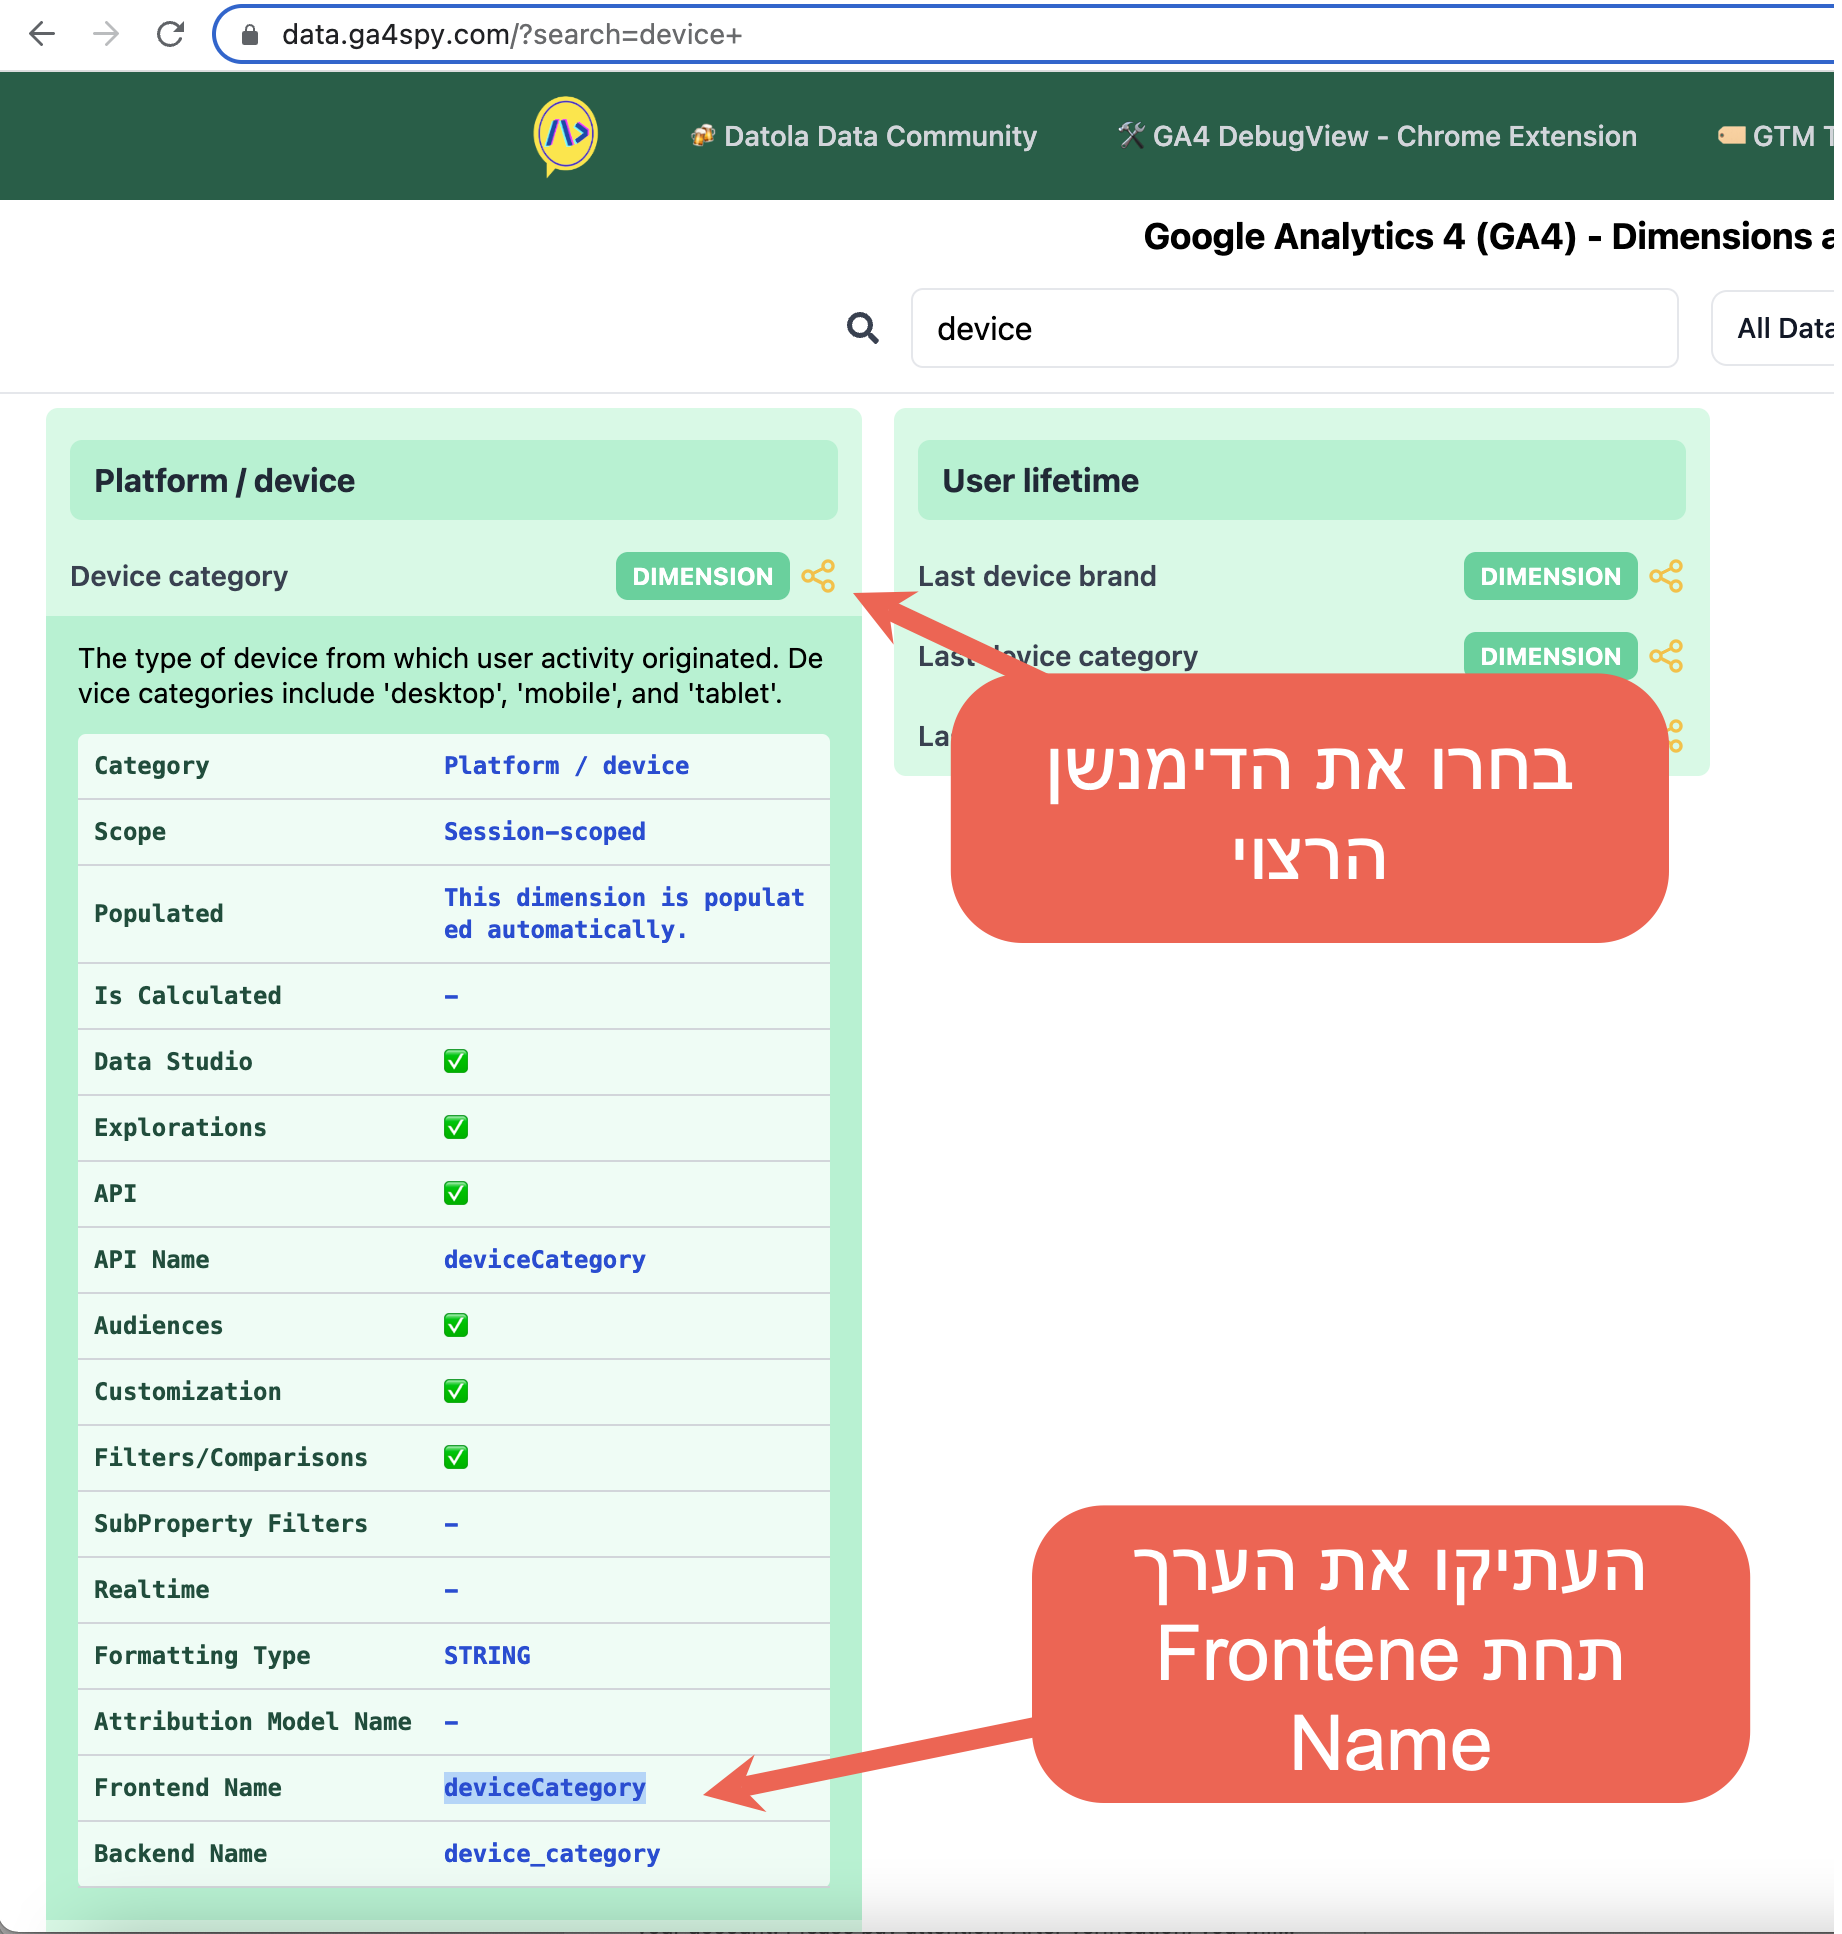
Task: Click the 'Formatting Type' row label
Action: click(x=202, y=1655)
